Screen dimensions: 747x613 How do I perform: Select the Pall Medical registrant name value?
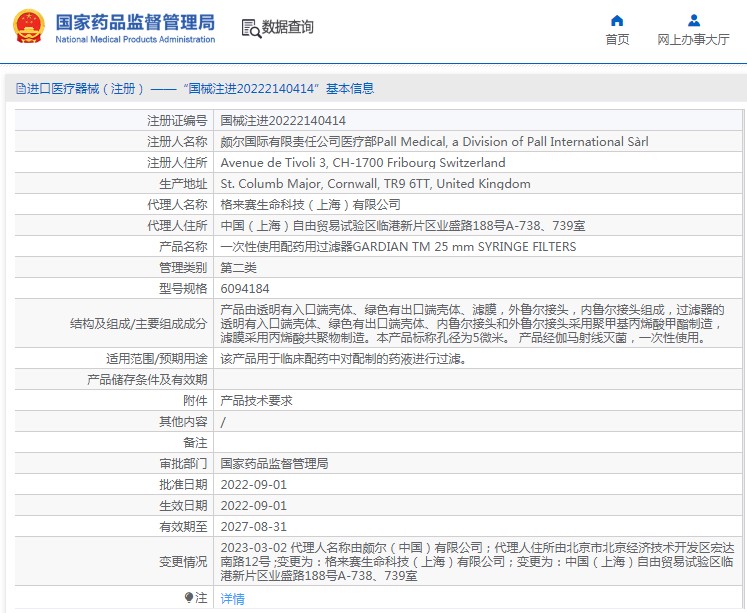pos(434,141)
